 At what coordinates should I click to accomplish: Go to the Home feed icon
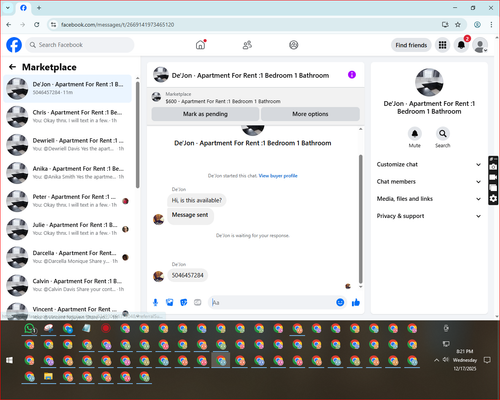pos(200,45)
